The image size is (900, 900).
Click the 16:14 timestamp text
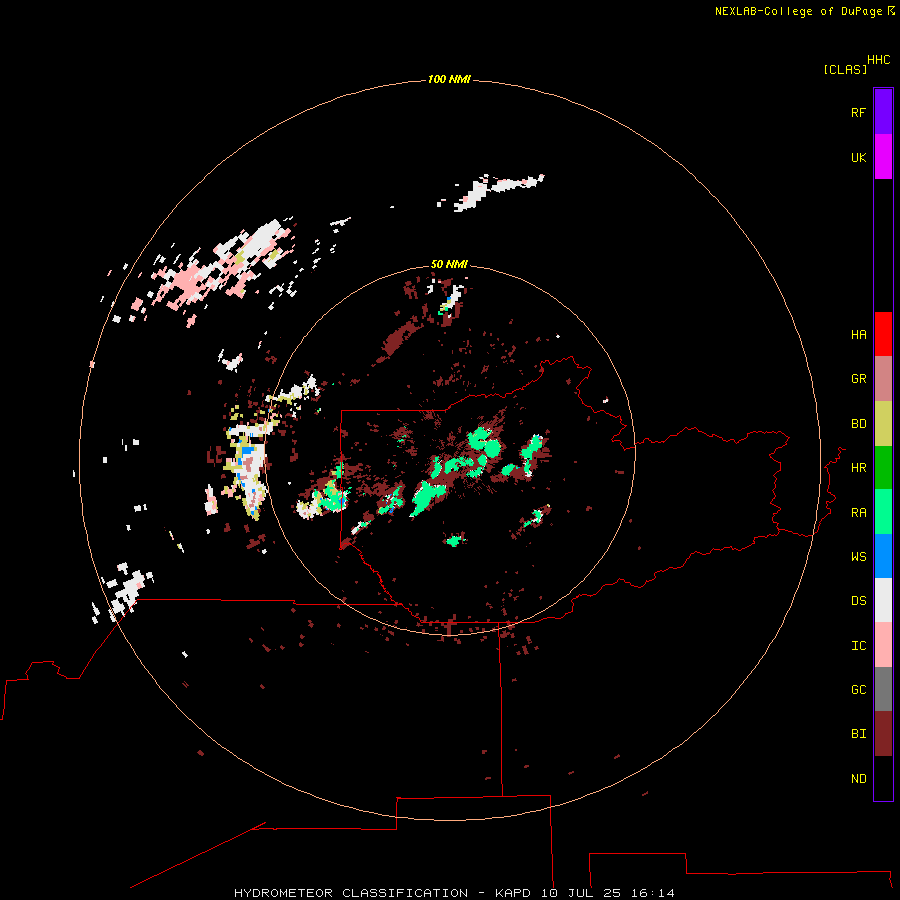(x=653, y=893)
